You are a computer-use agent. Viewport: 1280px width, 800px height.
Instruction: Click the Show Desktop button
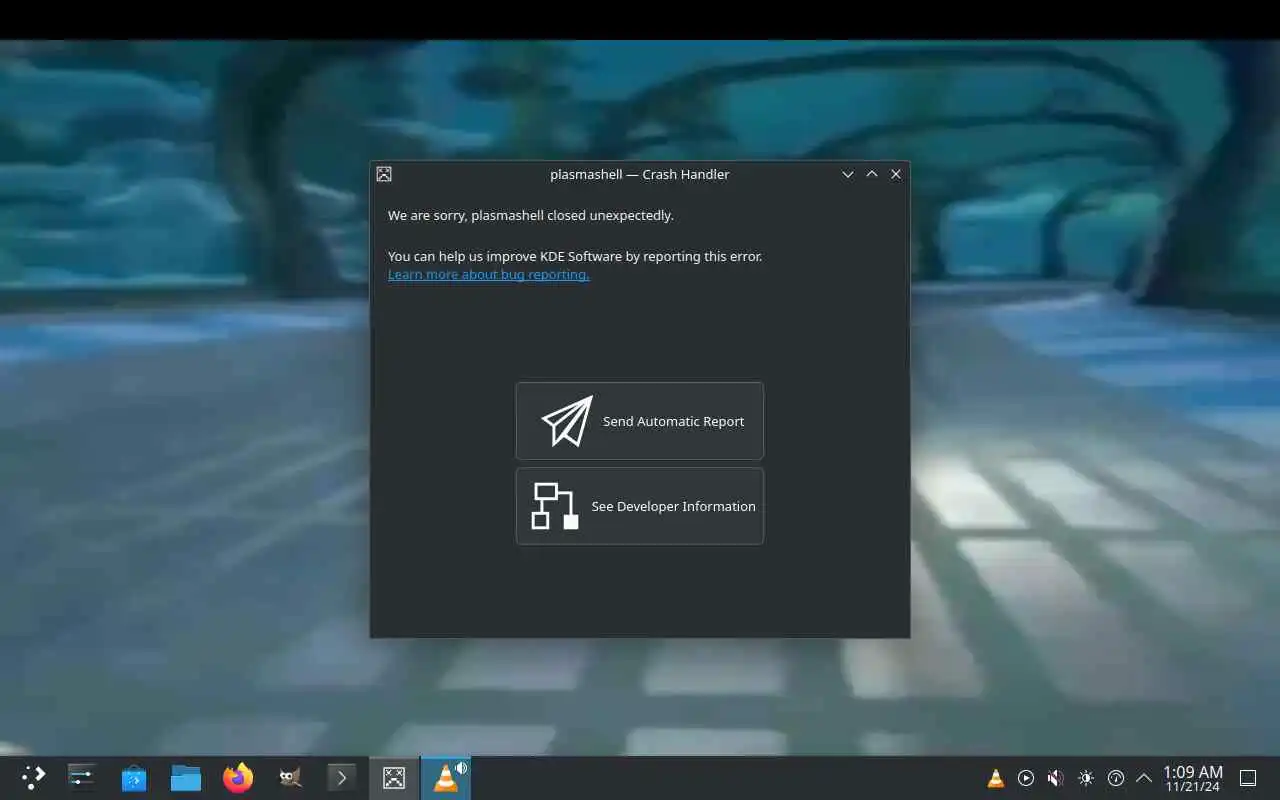click(1248, 778)
